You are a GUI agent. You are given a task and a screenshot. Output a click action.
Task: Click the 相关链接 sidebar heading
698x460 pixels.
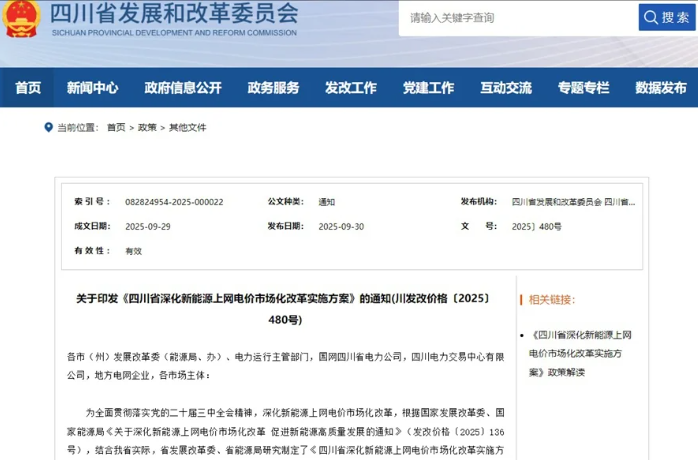click(552, 299)
